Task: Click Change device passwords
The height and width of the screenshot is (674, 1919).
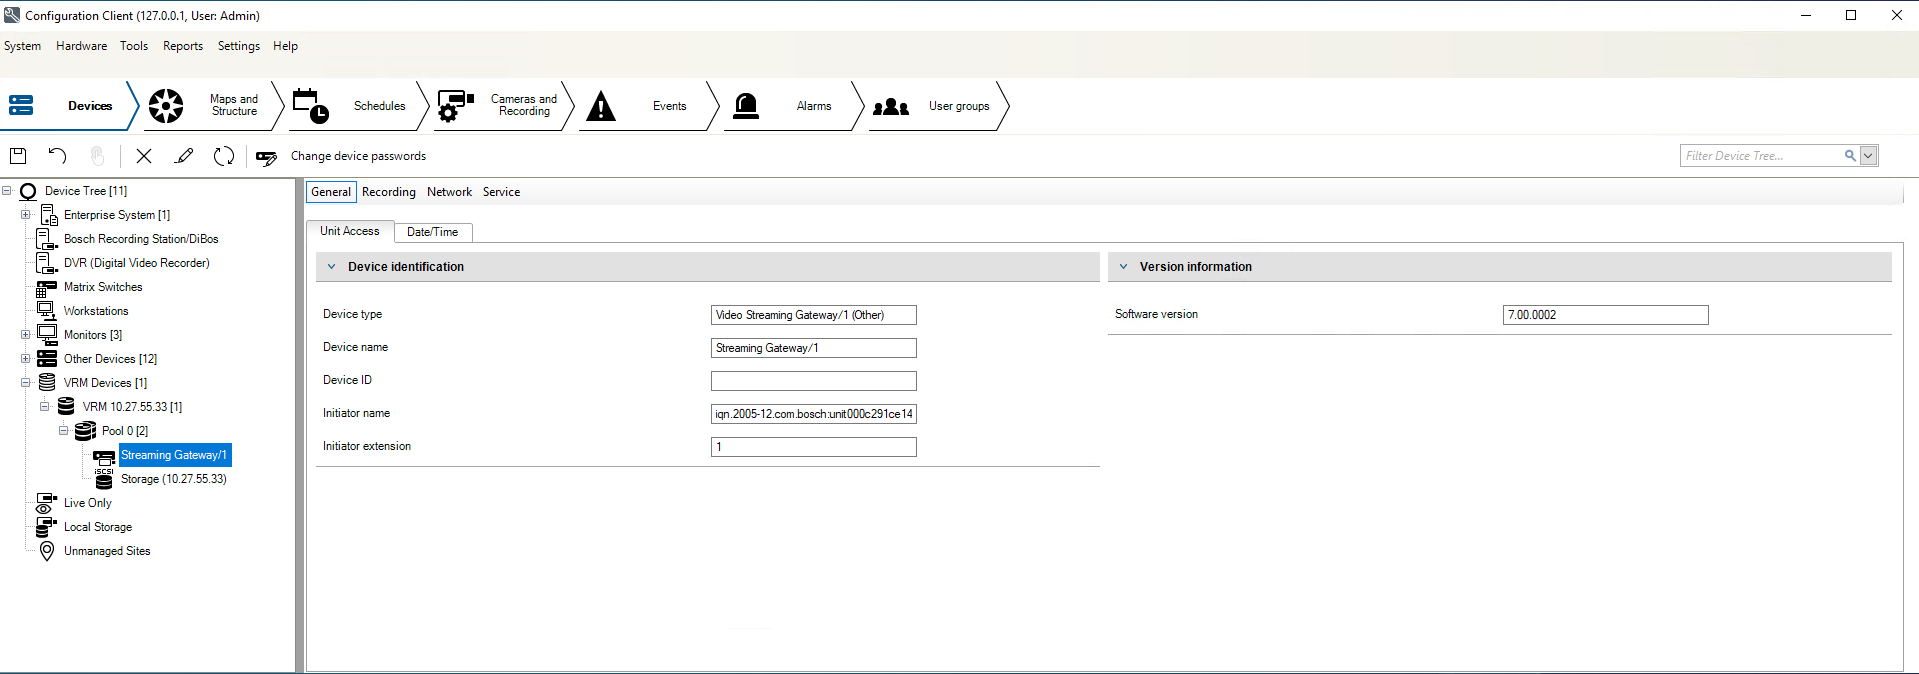Action: click(357, 156)
